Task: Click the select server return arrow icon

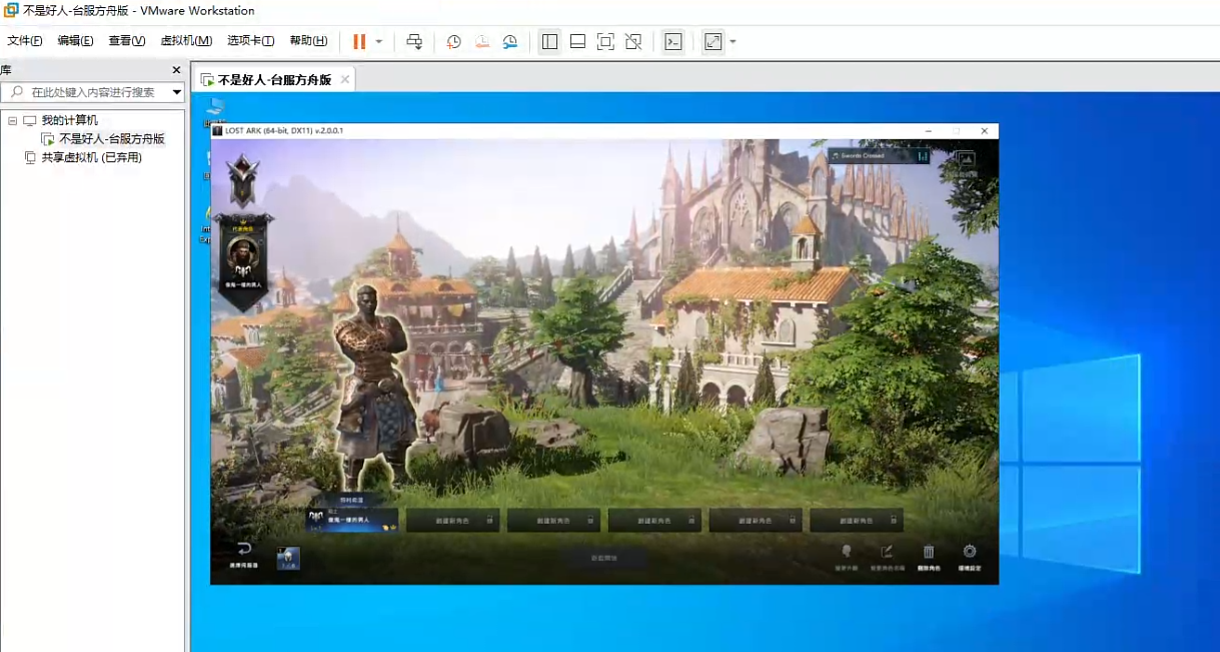Action: point(244,551)
